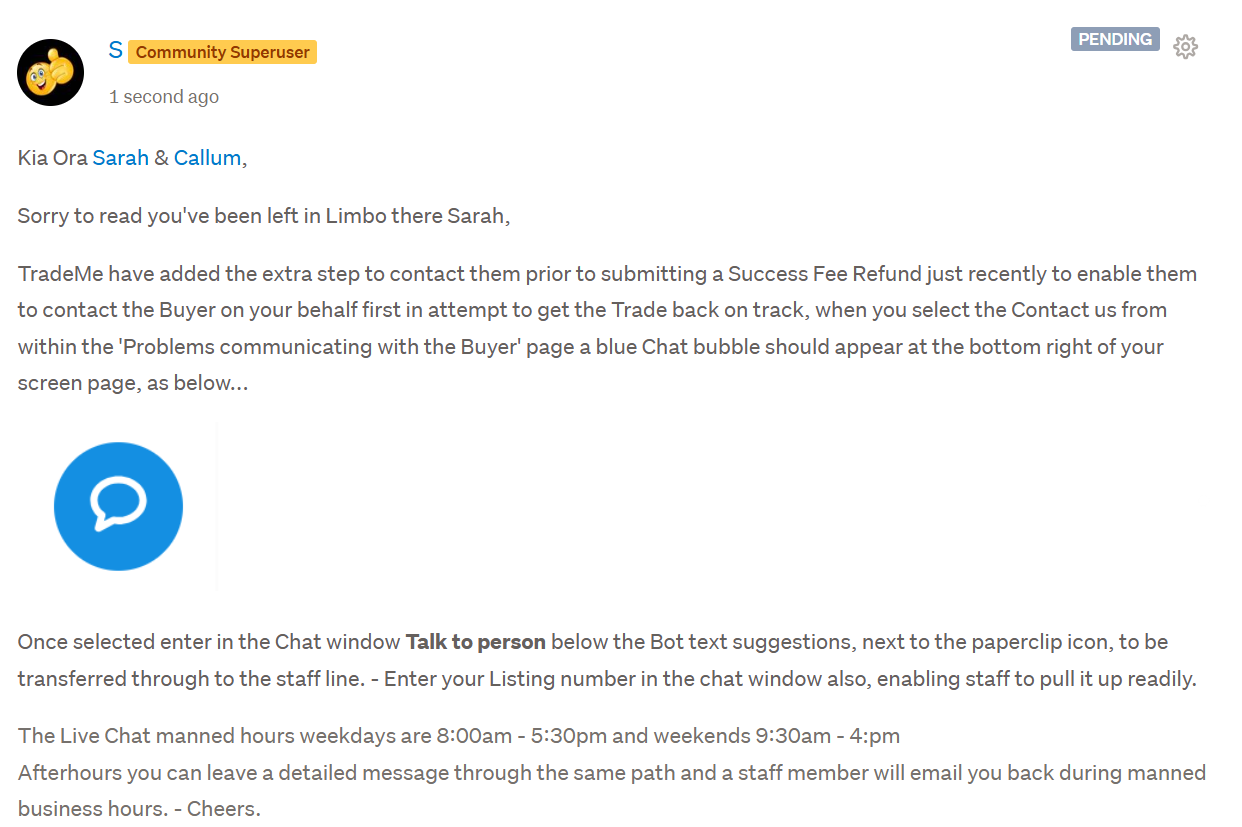
Task: Click the thumbs-up emoji user avatar
Action: point(51,73)
